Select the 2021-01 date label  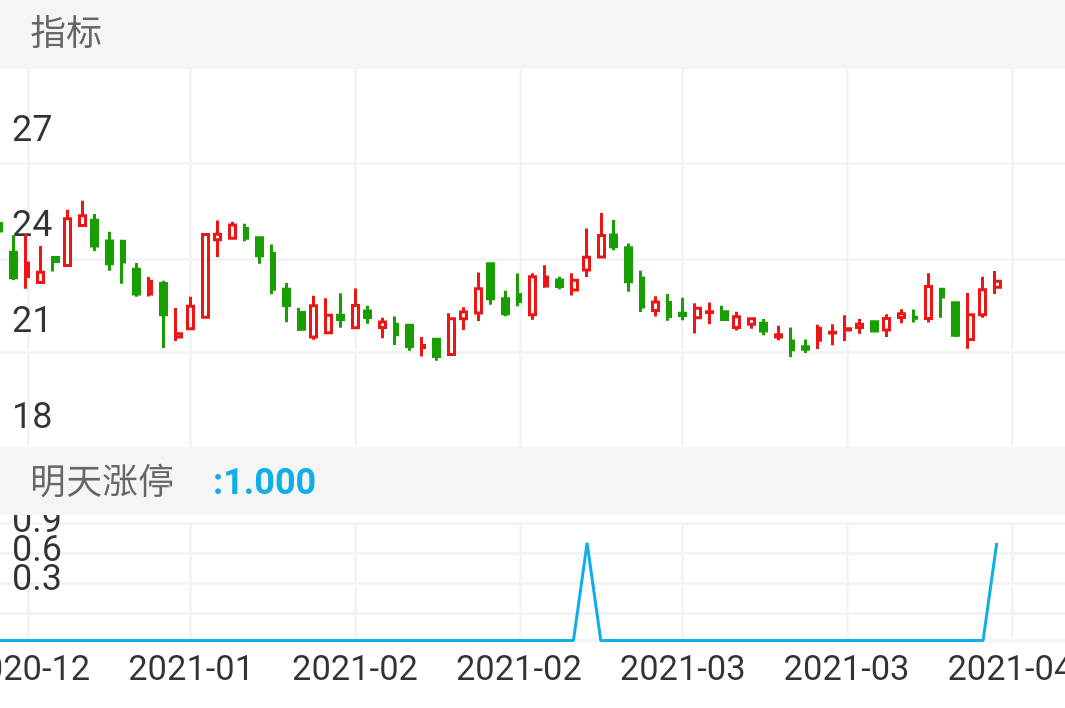(x=191, y=668)
